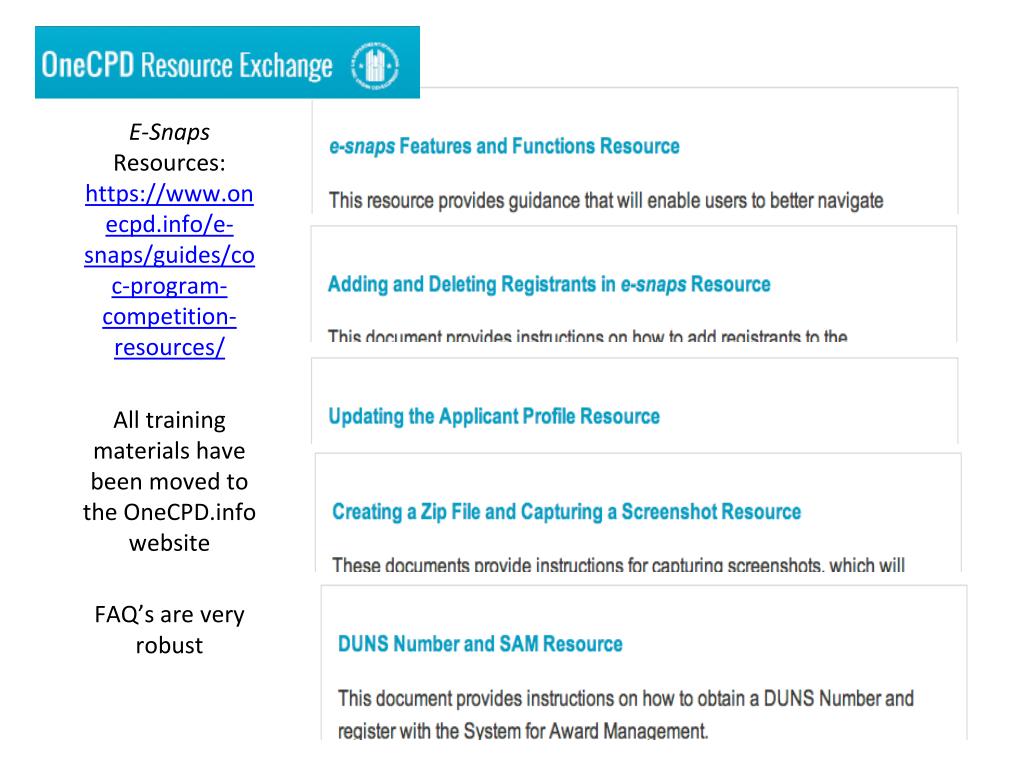Open Adding and Deleting Registrants Resource
Image resolution: width=1024 pixels, height=768 pixels.
[x=549, y=284]
